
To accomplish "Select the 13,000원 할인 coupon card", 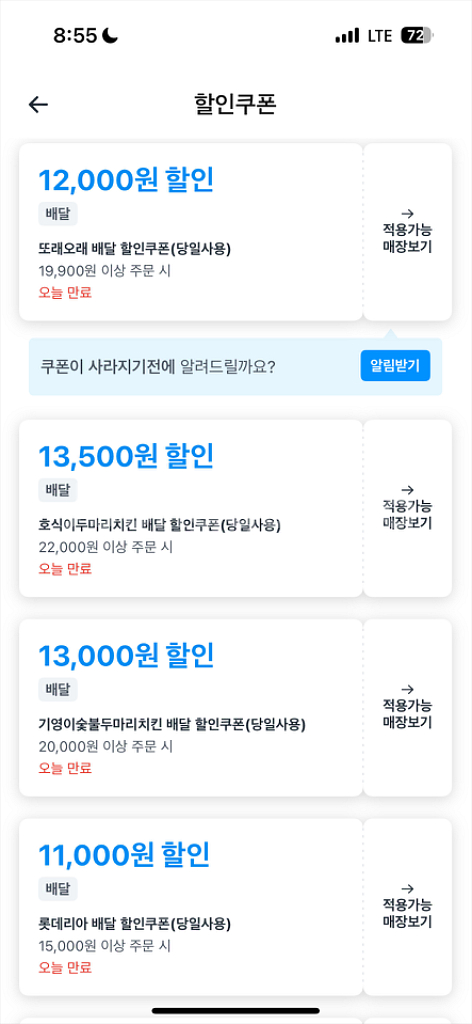I will [191, 708].
